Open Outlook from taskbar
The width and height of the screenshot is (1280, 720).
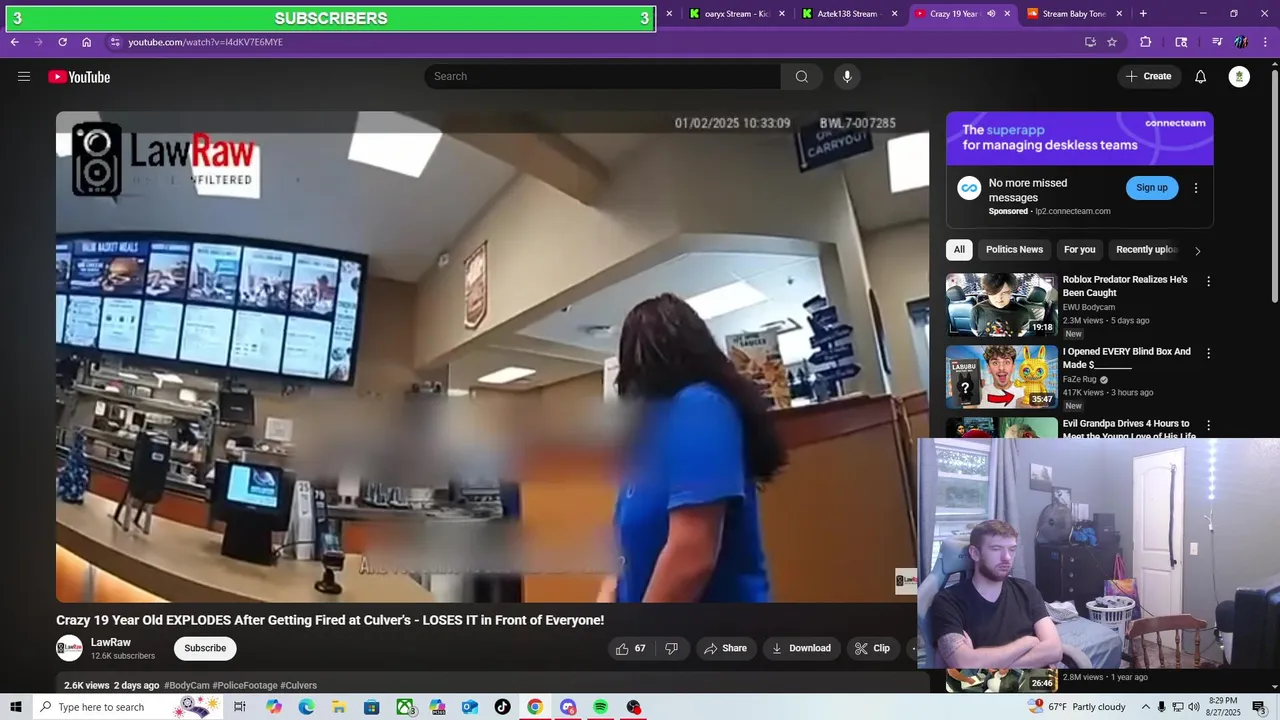[470, 707]
